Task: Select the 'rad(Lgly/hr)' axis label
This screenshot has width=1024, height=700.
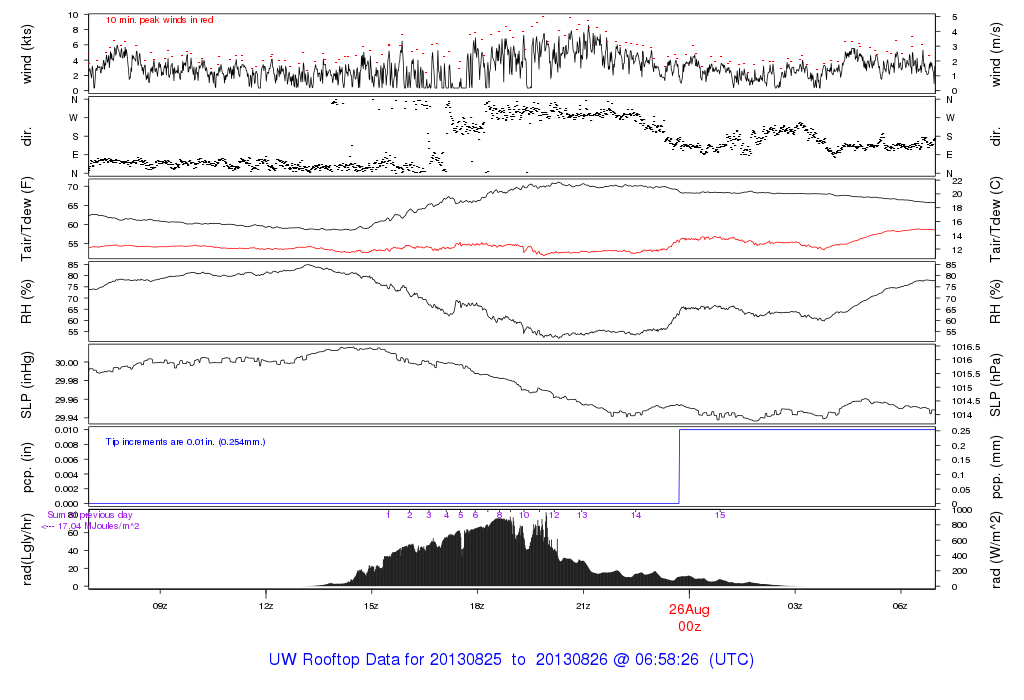Action: click(27, 549)
